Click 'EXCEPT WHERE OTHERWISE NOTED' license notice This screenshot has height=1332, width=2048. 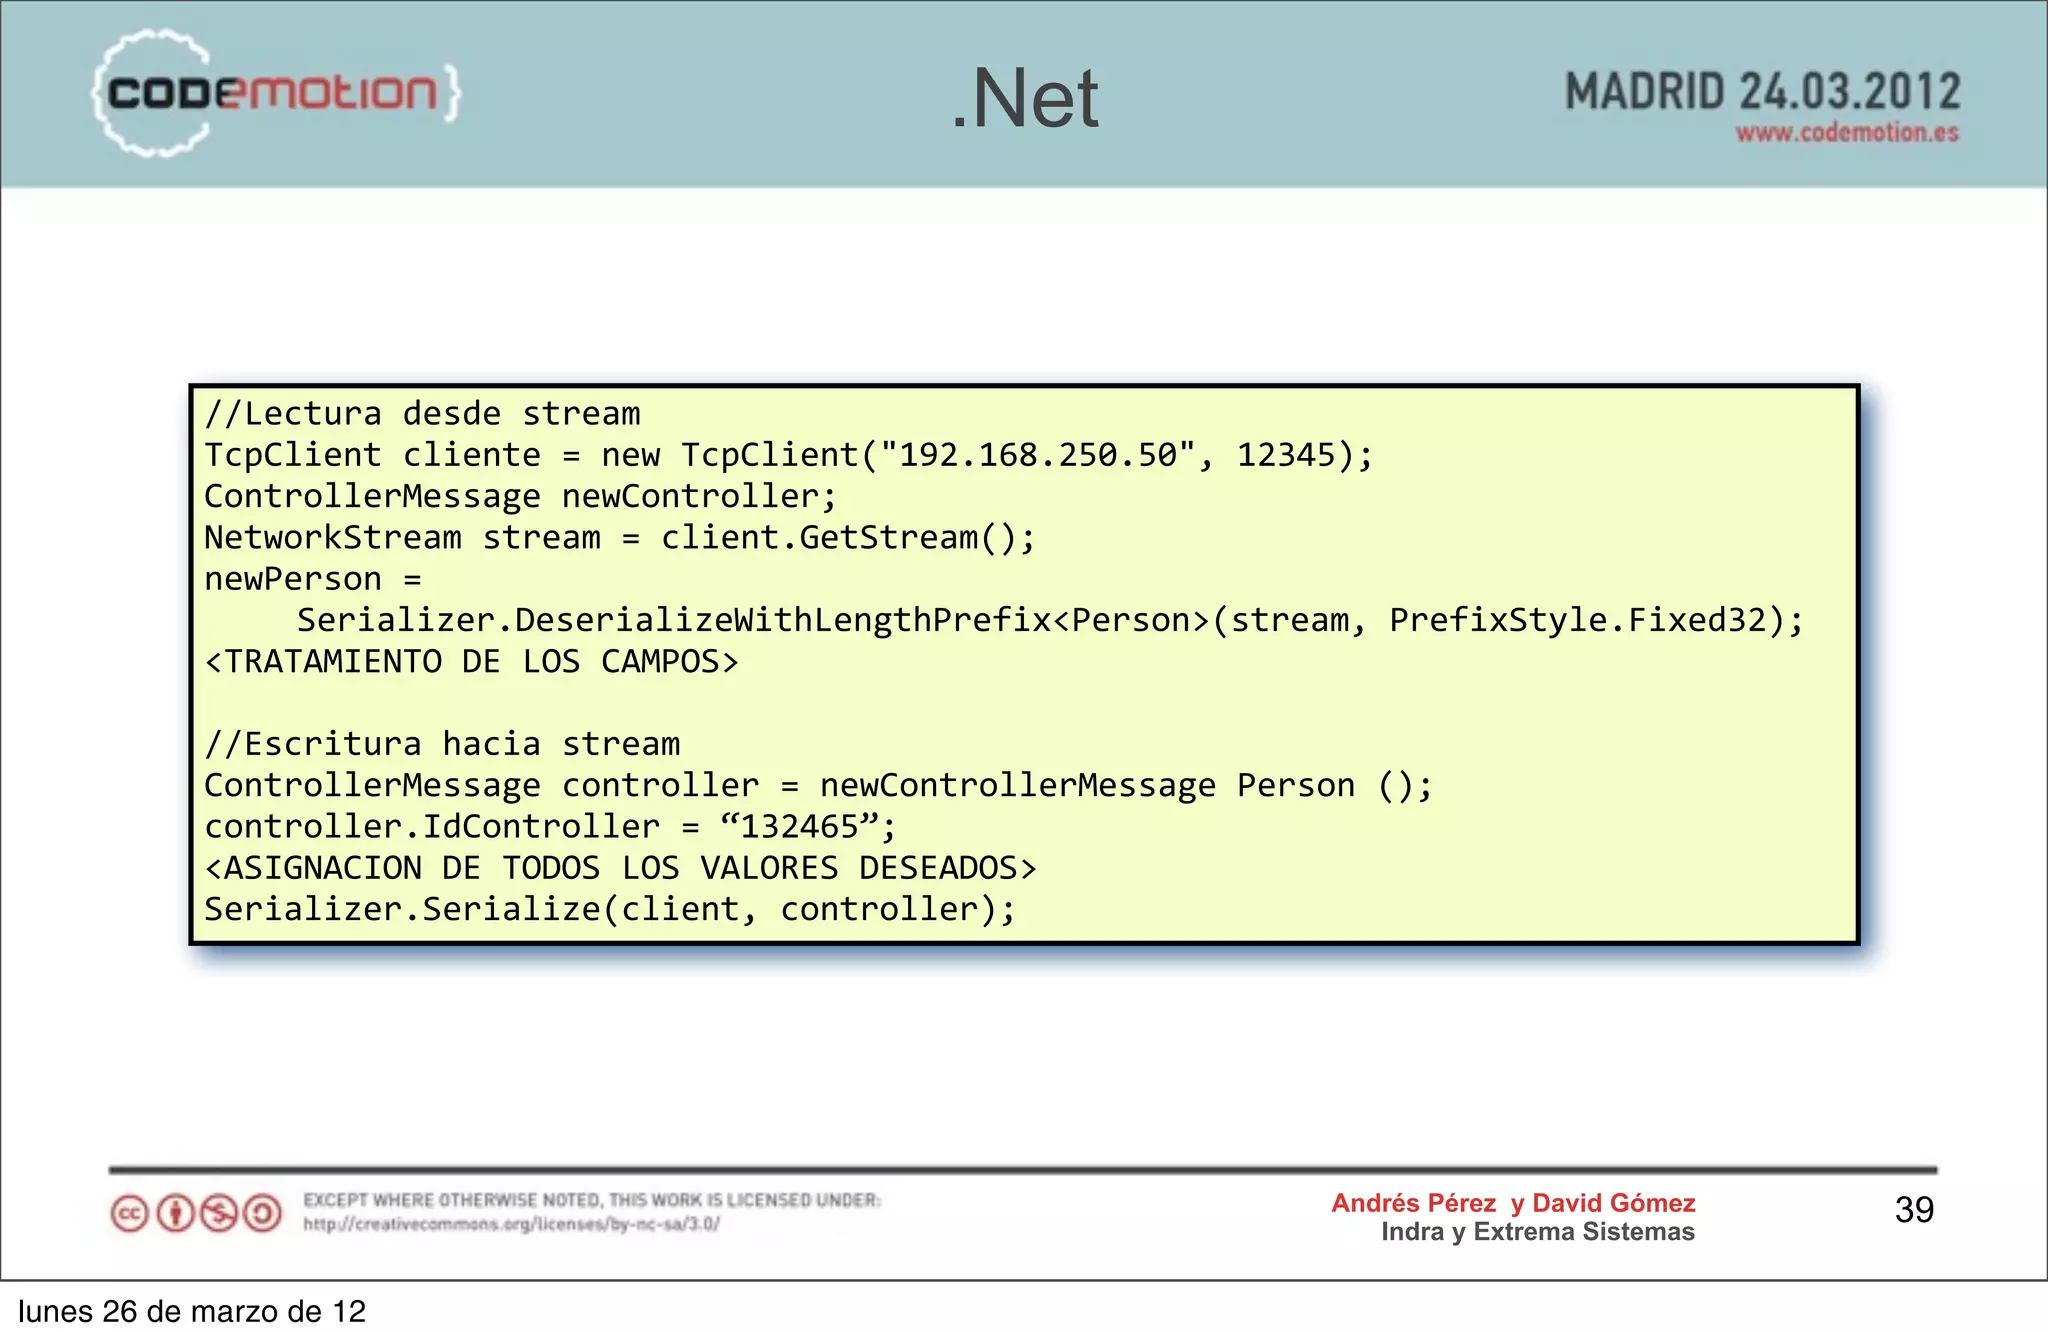(592, 1200)
